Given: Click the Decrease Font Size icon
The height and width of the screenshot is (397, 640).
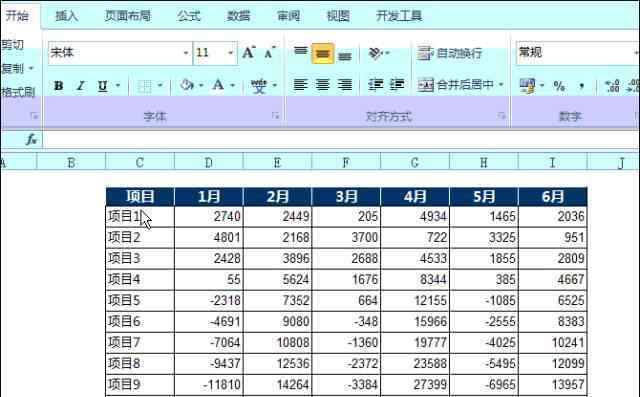Looking at the screenshot, I should tap(269, 53).
